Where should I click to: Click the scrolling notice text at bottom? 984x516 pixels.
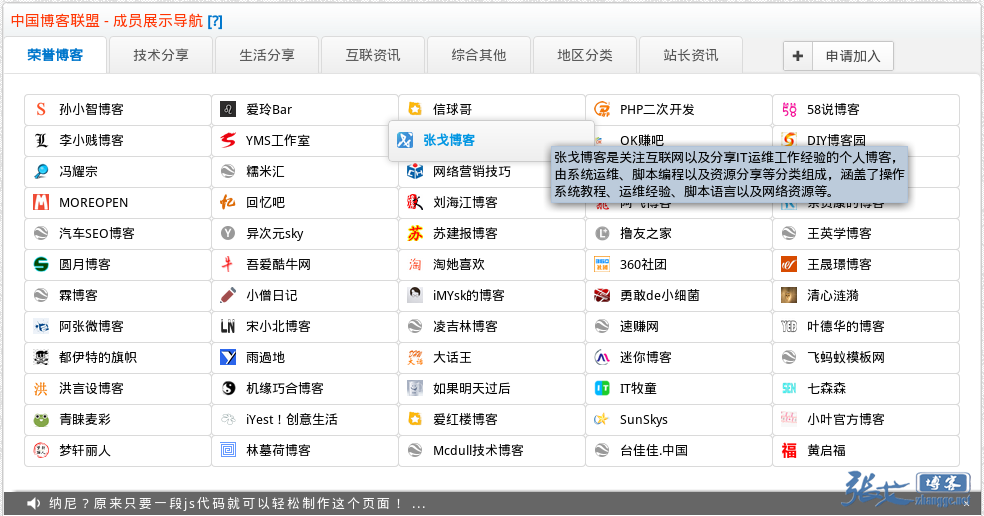point(237,503)
